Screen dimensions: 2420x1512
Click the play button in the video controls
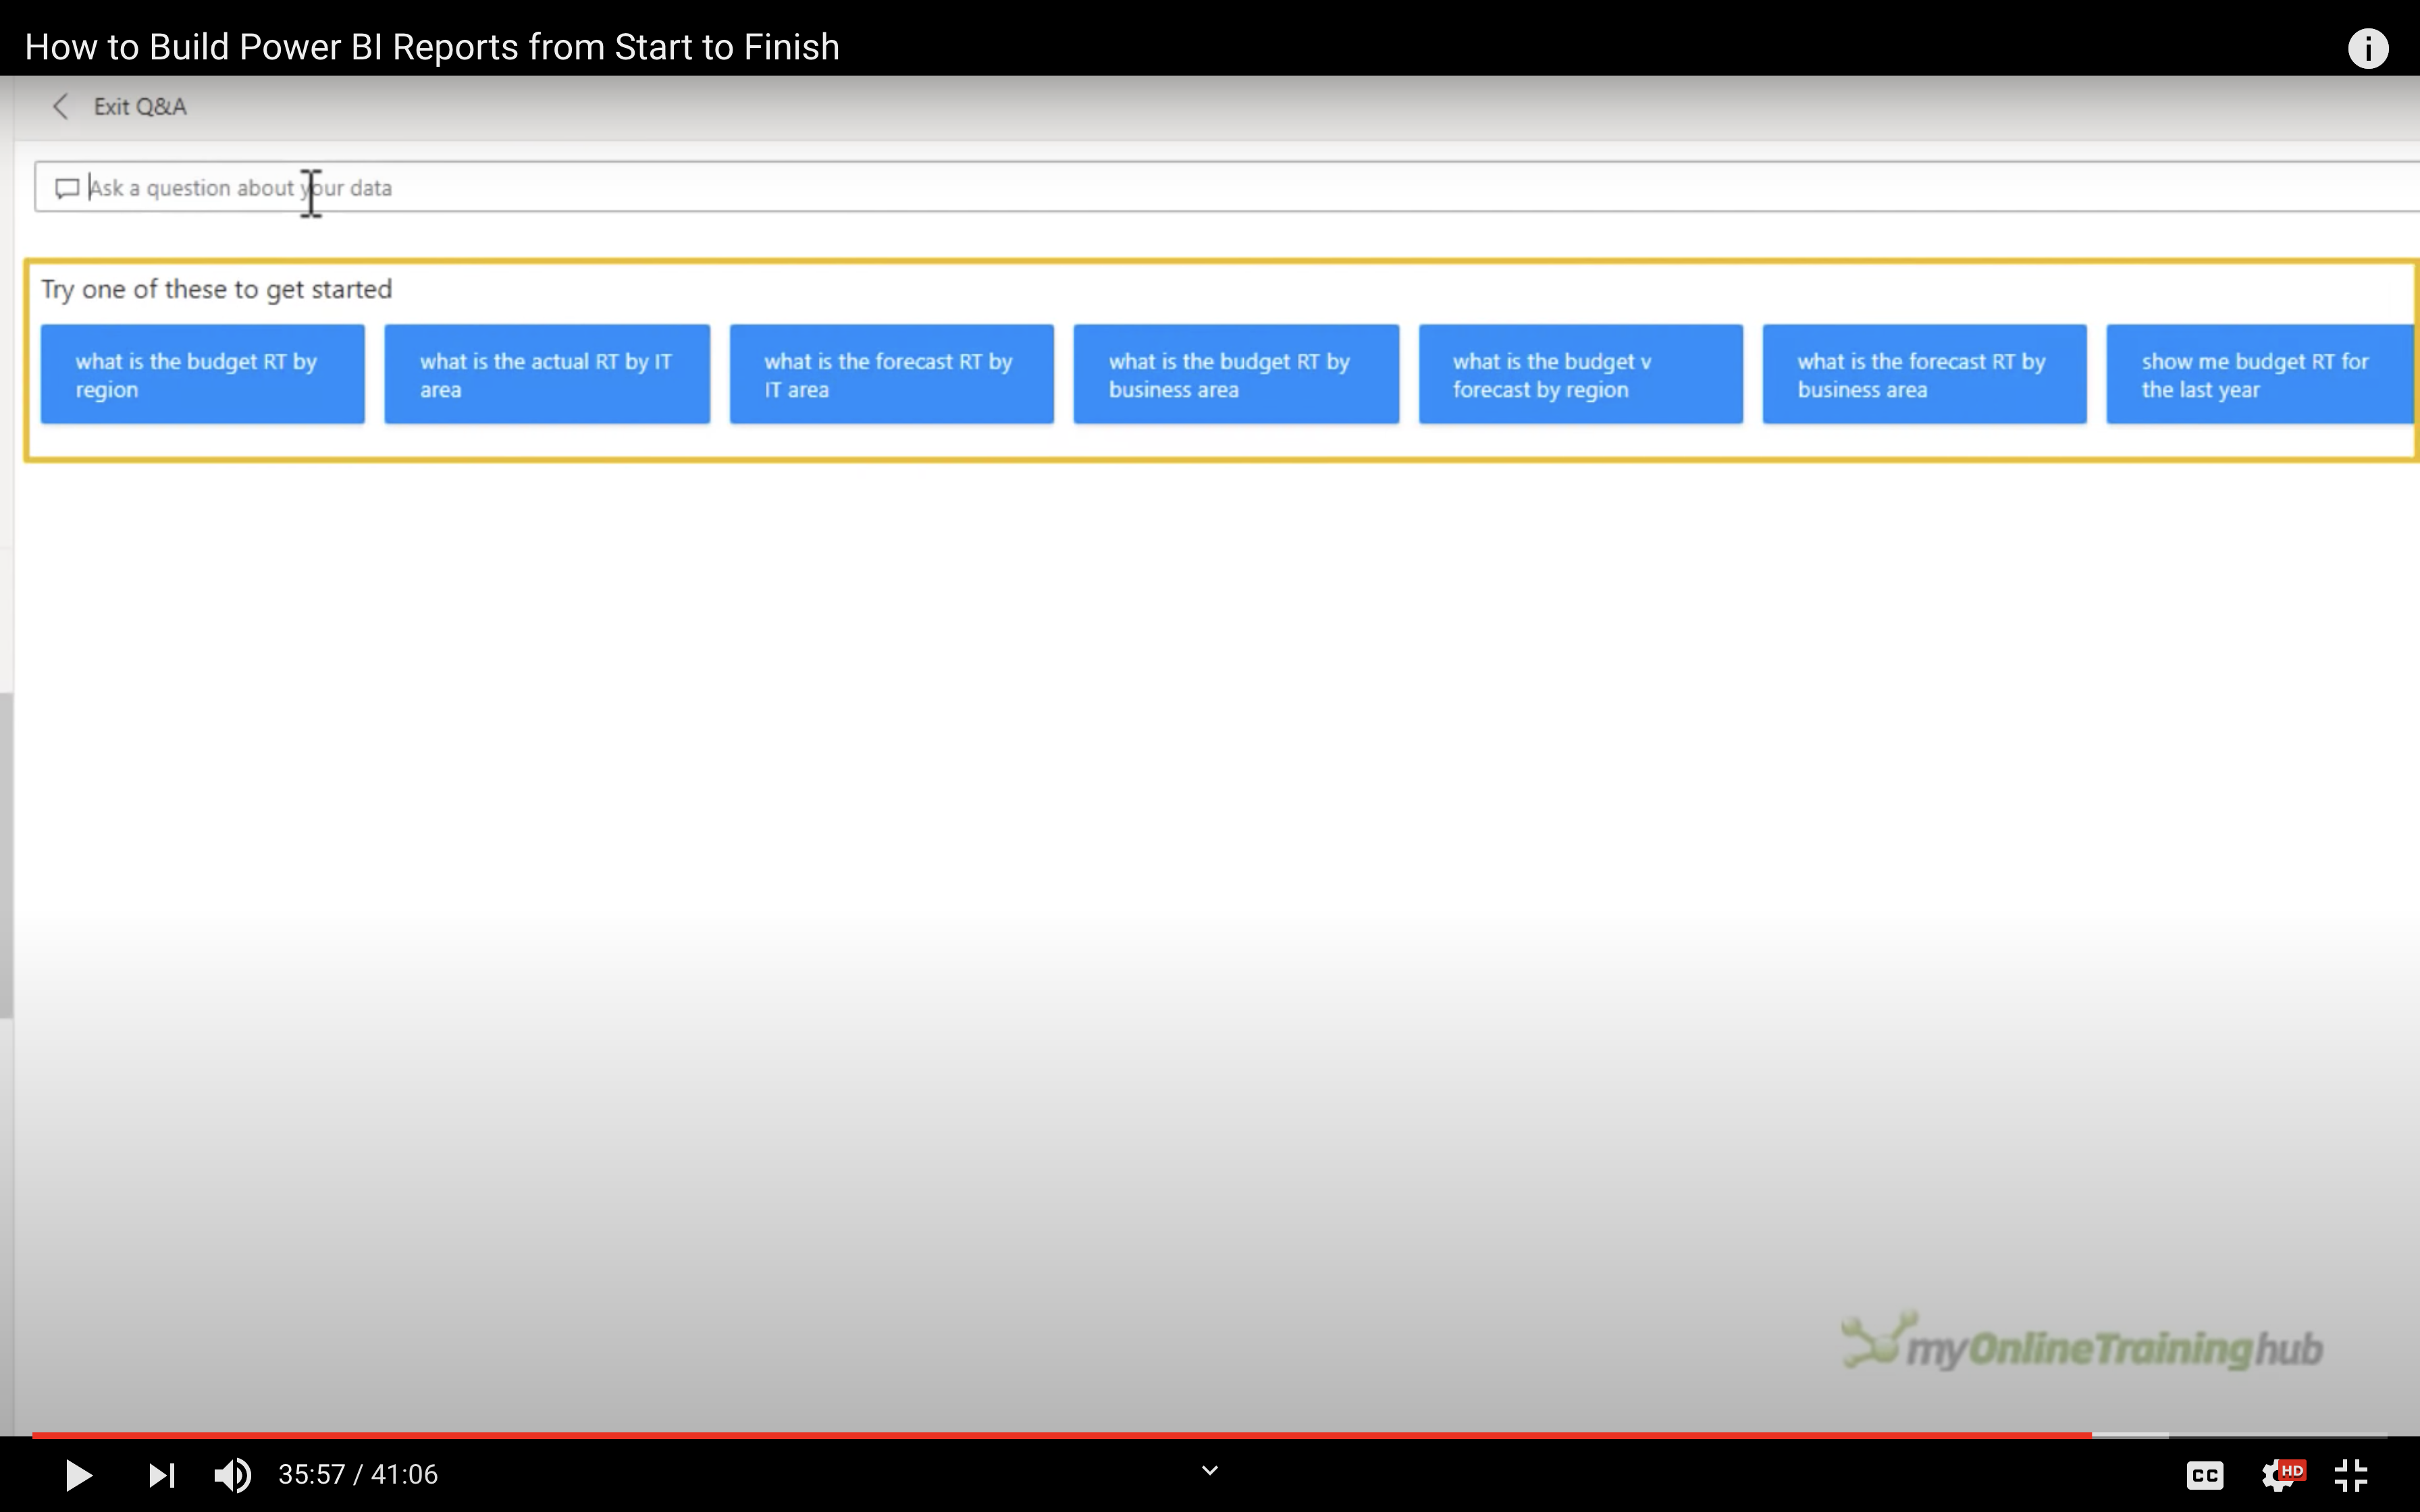pyautogui.click(x=78, y=1474)
